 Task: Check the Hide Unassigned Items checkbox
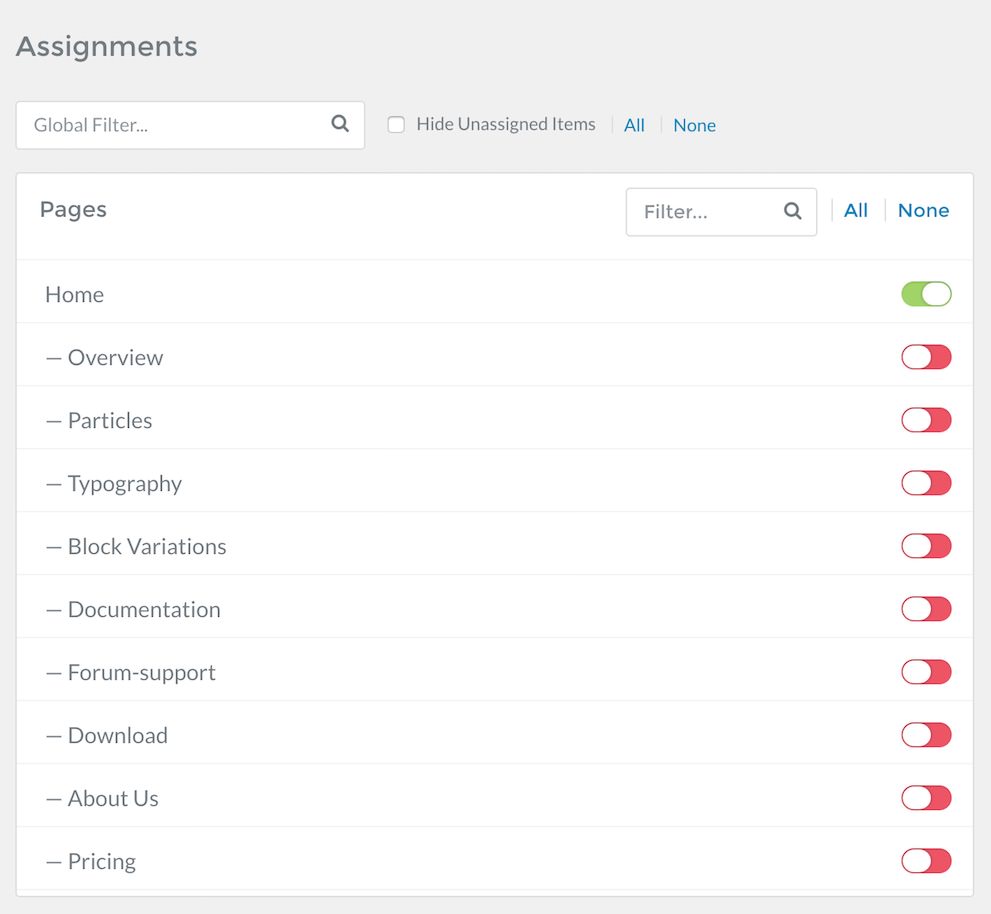point(396,125)
